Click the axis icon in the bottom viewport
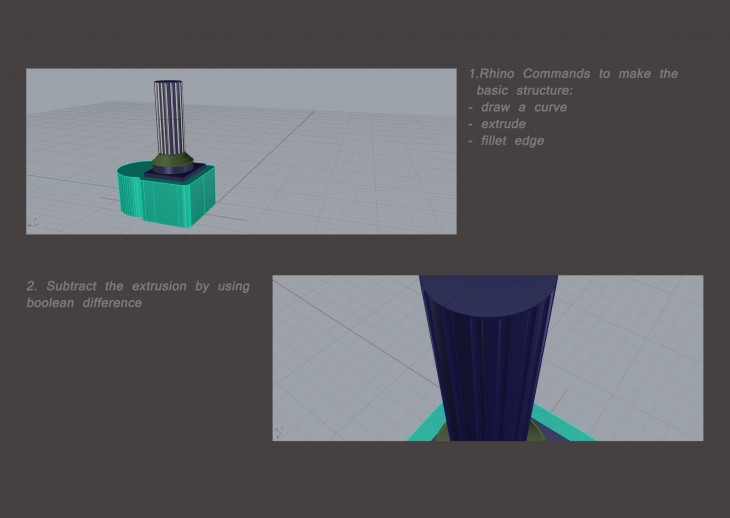 pyautogui.click(x=279, y=432)
